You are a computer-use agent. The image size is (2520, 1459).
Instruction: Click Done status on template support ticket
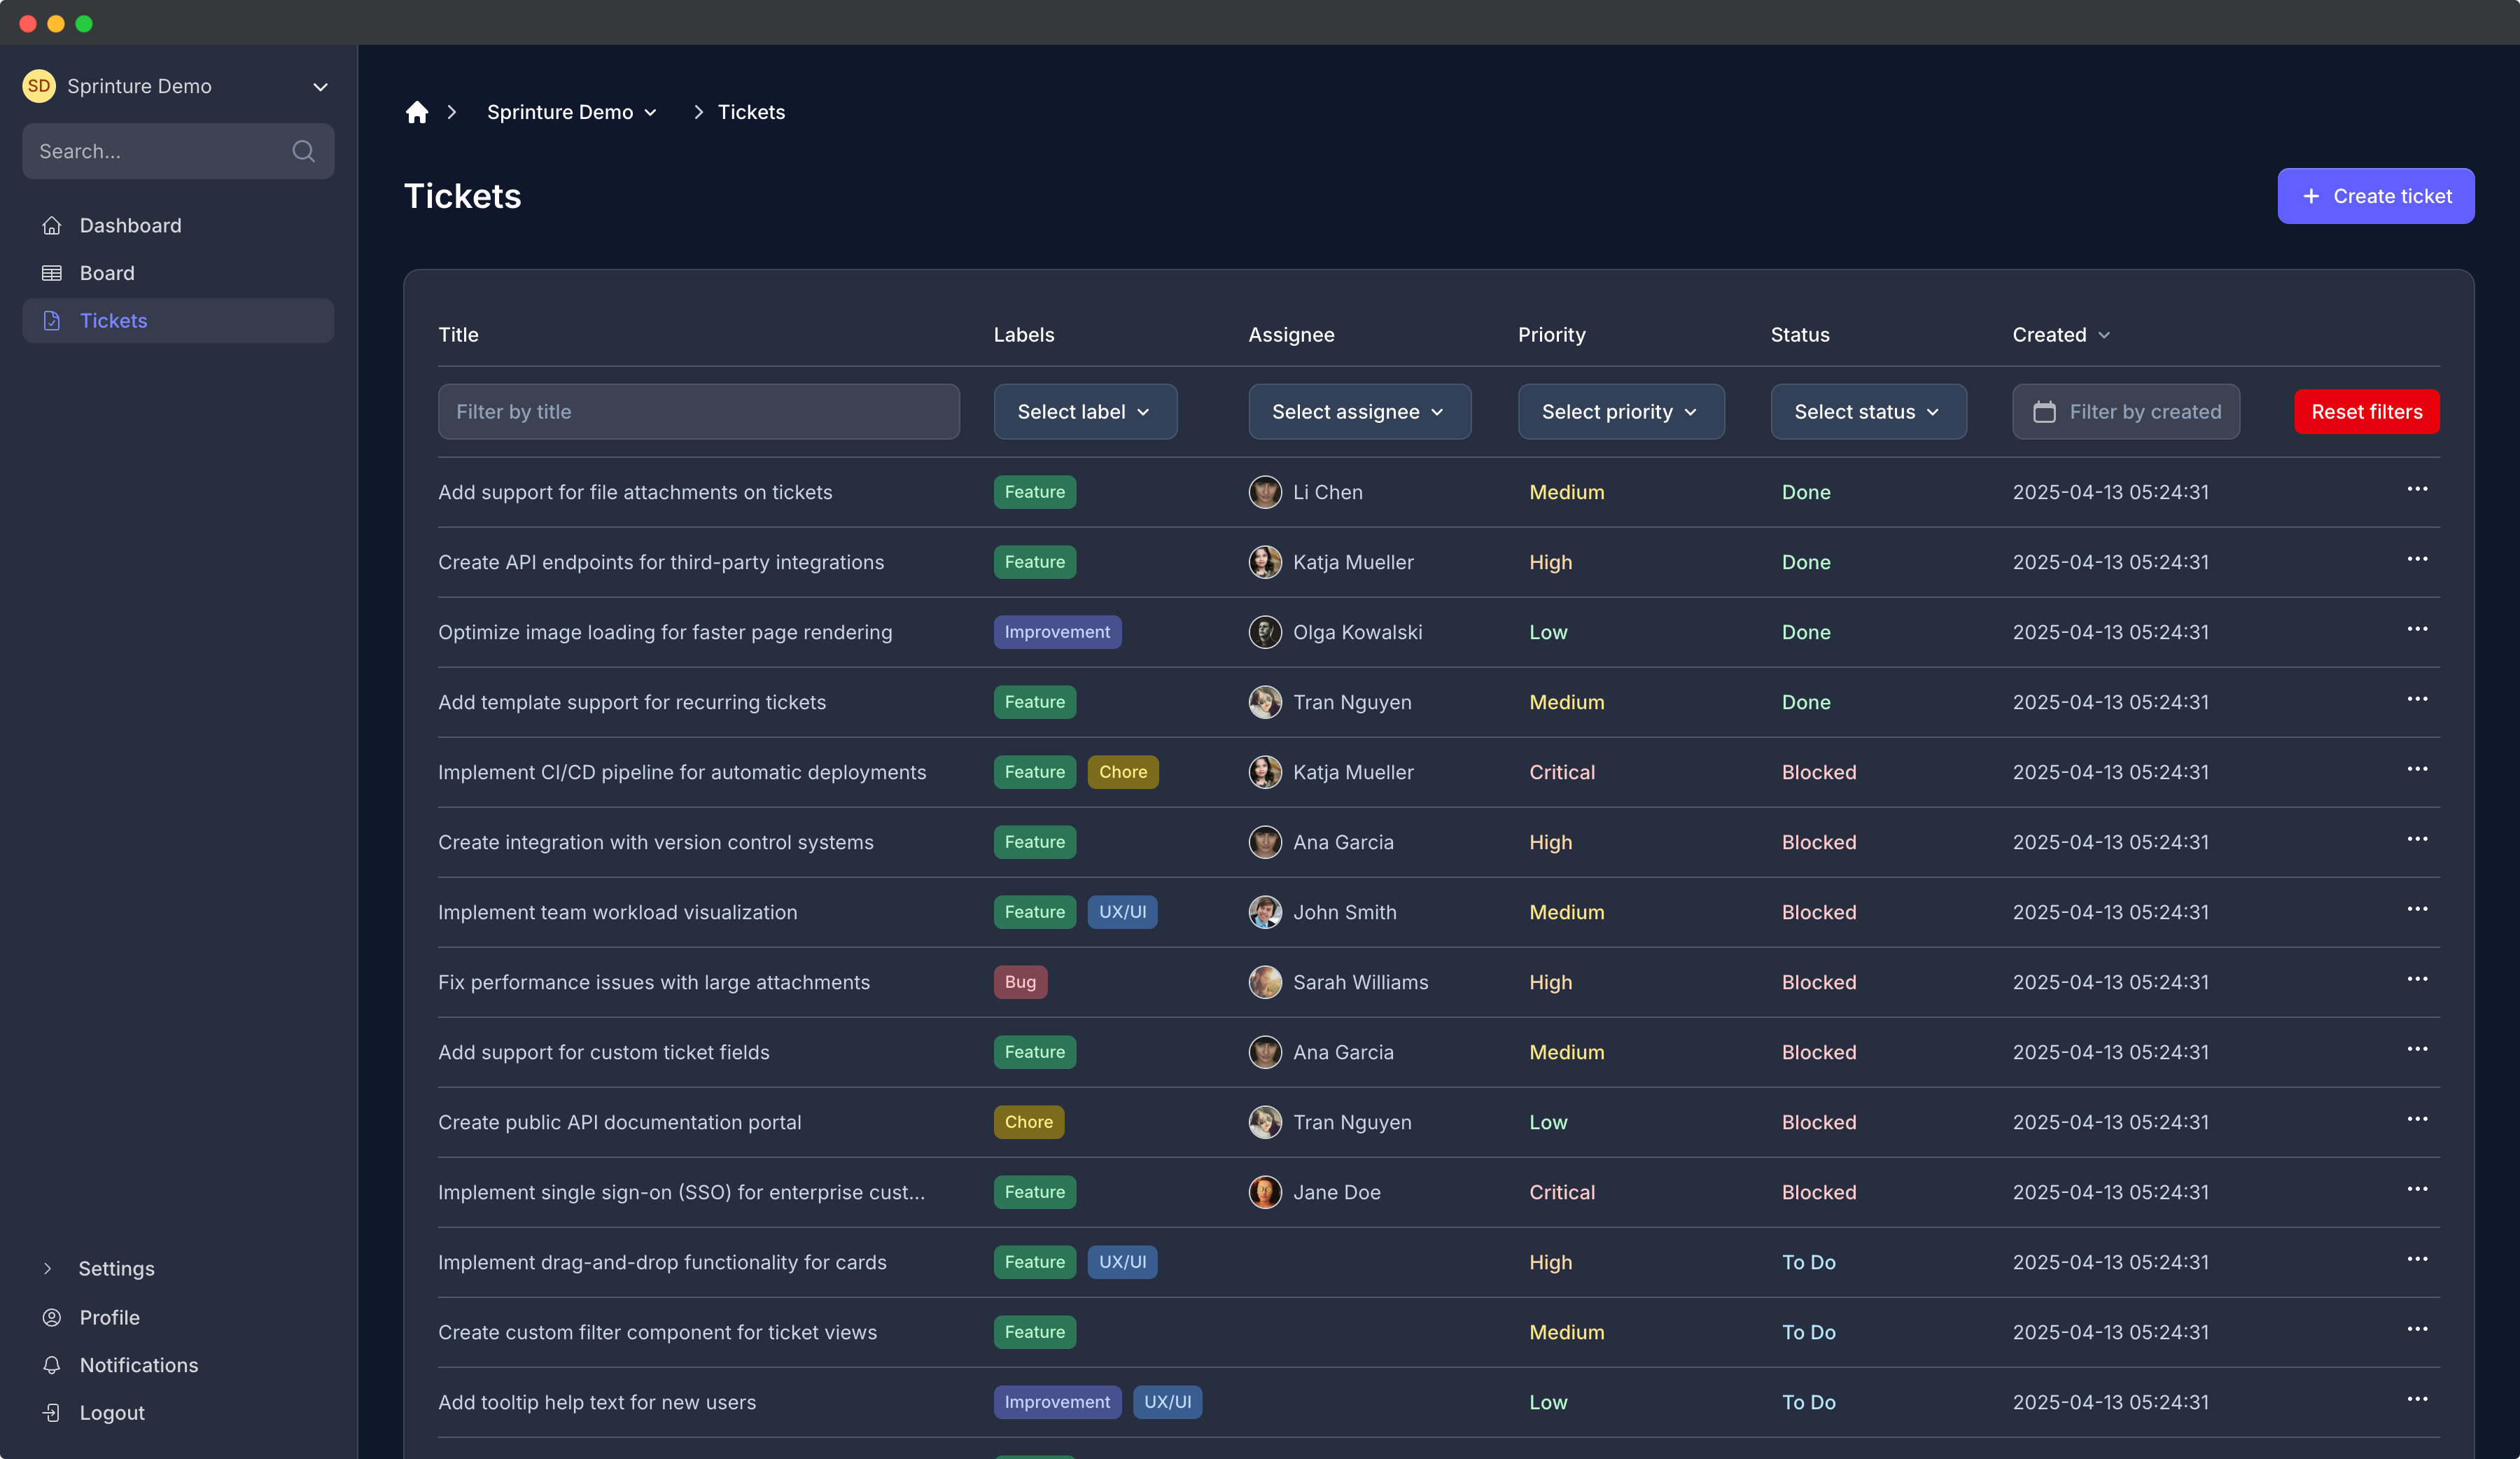click(1806, 702)
